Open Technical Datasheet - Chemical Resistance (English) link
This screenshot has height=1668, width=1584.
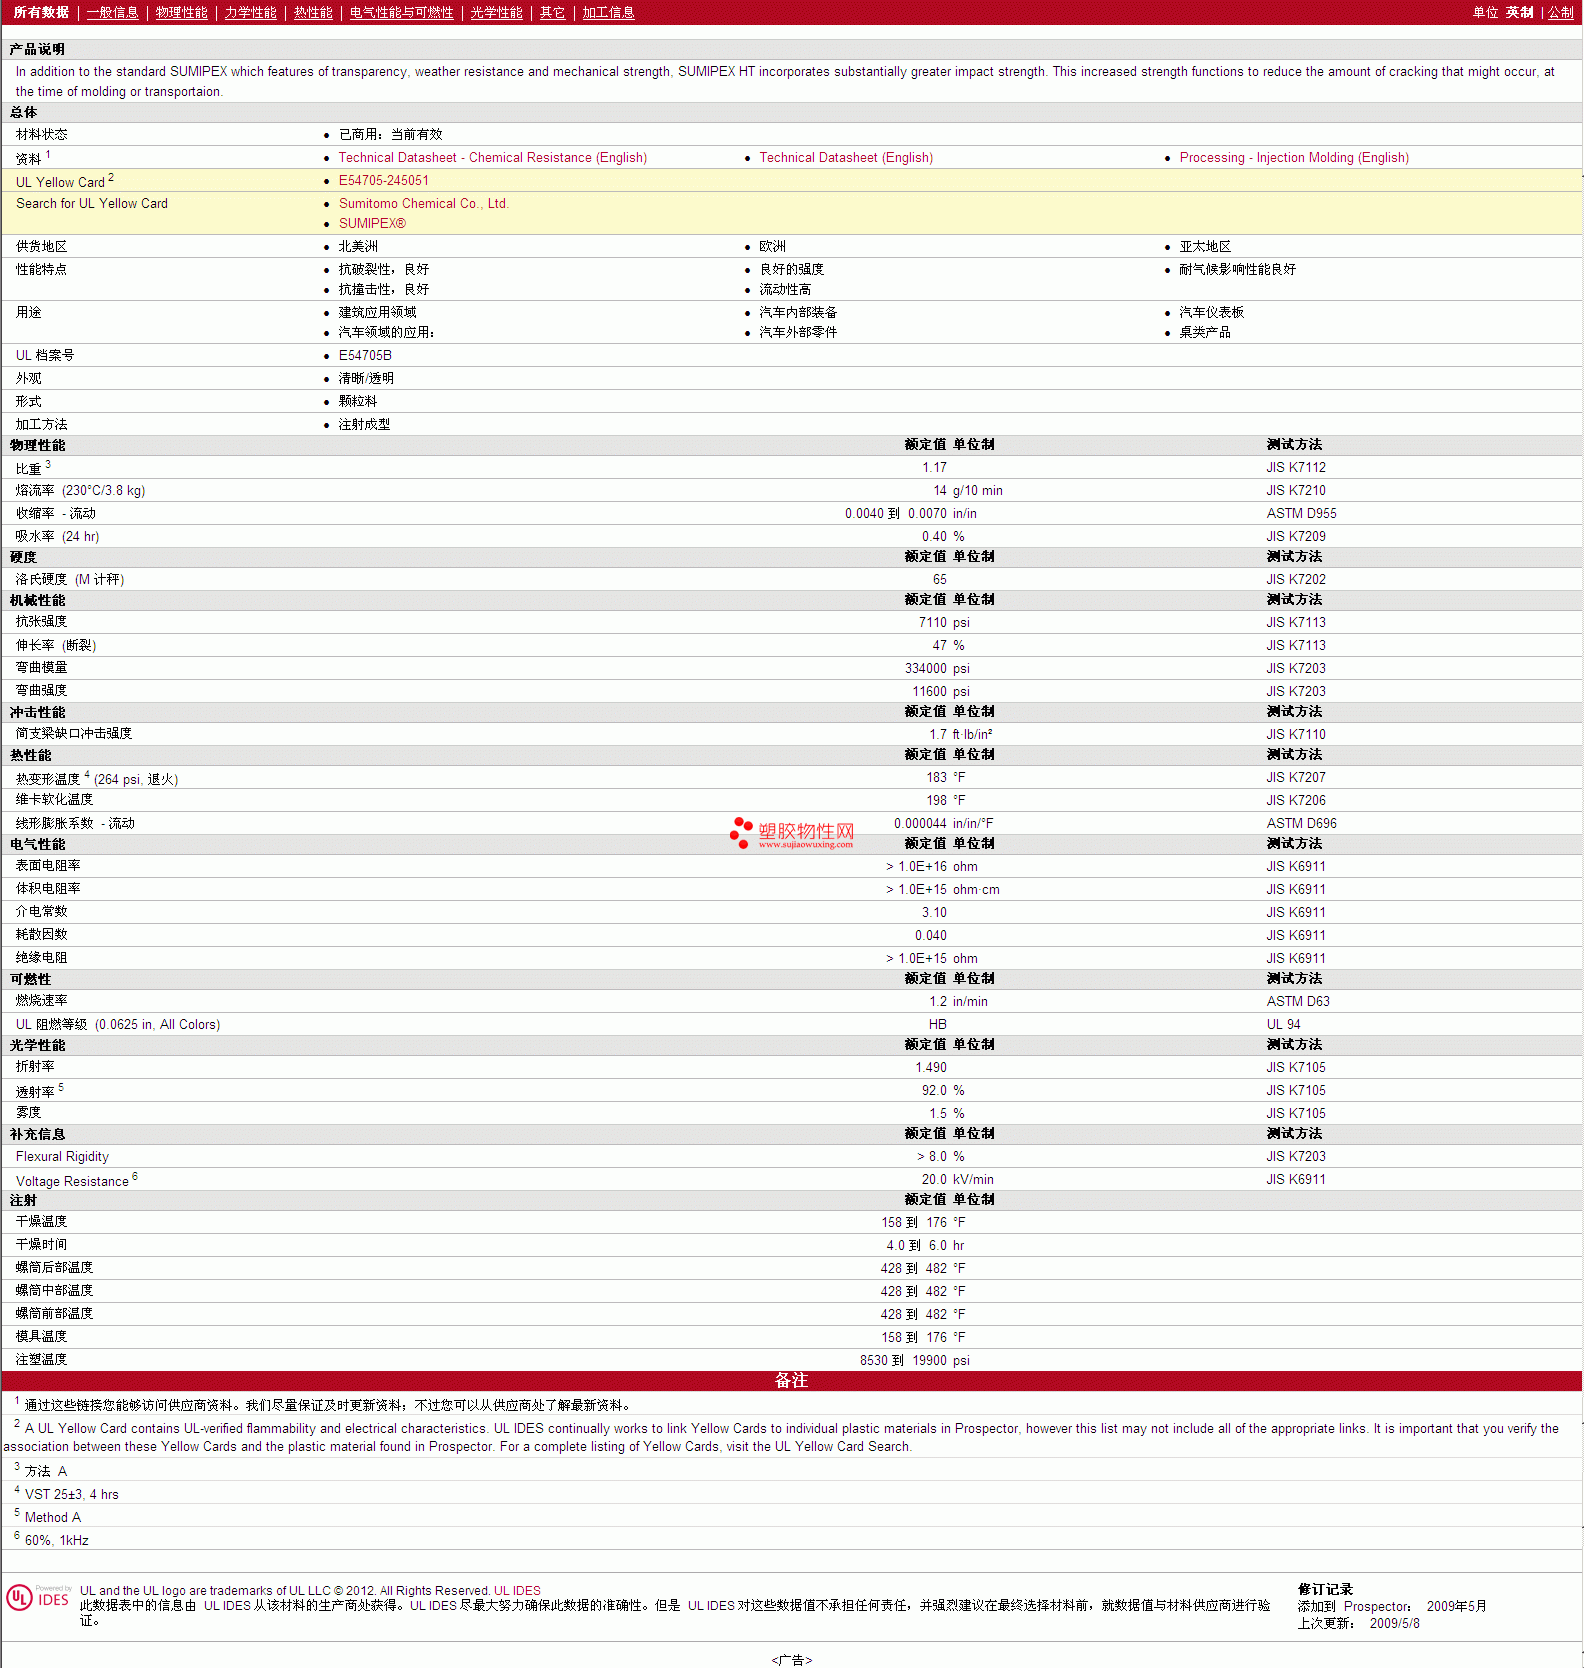coord(493,158)
